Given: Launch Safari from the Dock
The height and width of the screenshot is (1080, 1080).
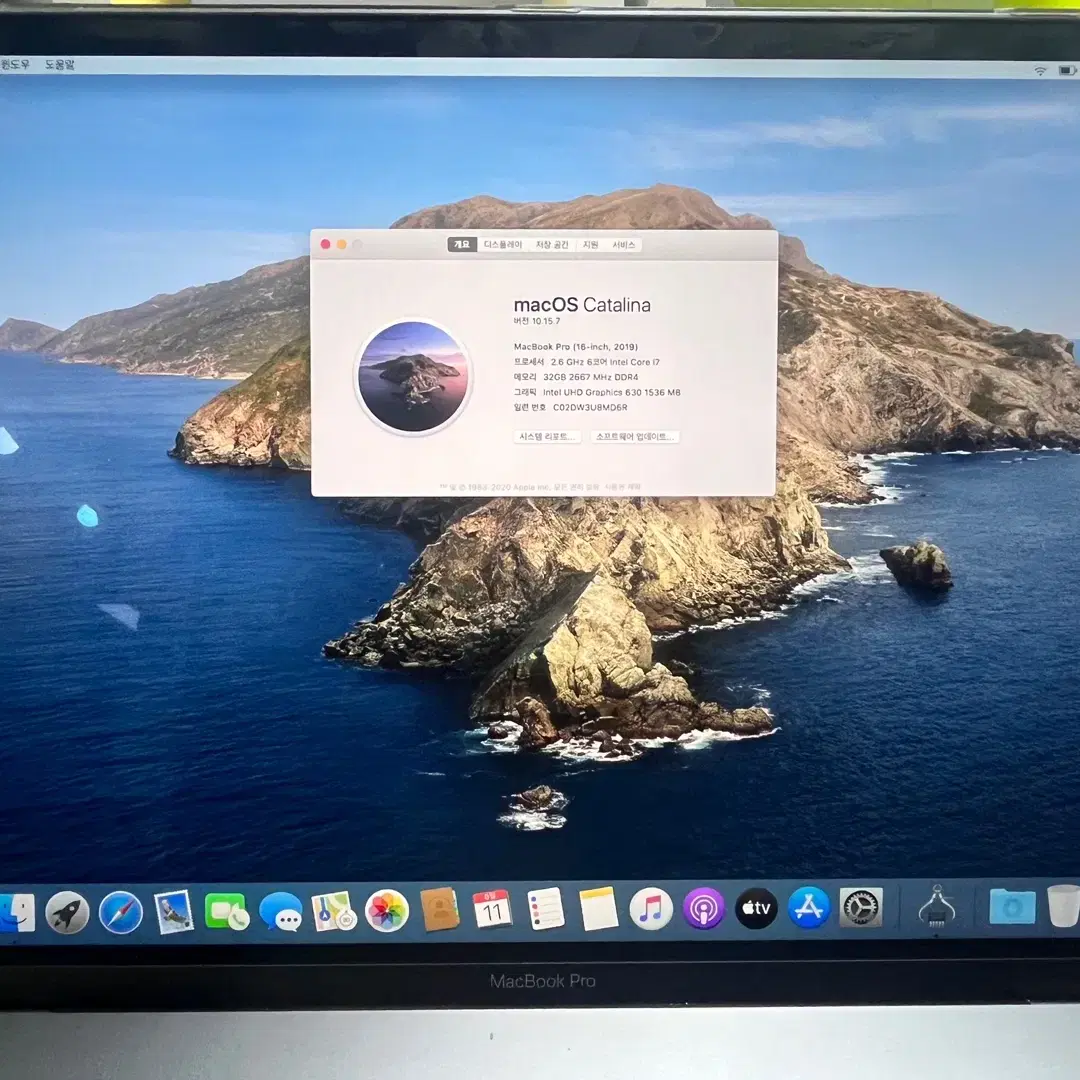Looking at the screenshot, I should 121,912.
